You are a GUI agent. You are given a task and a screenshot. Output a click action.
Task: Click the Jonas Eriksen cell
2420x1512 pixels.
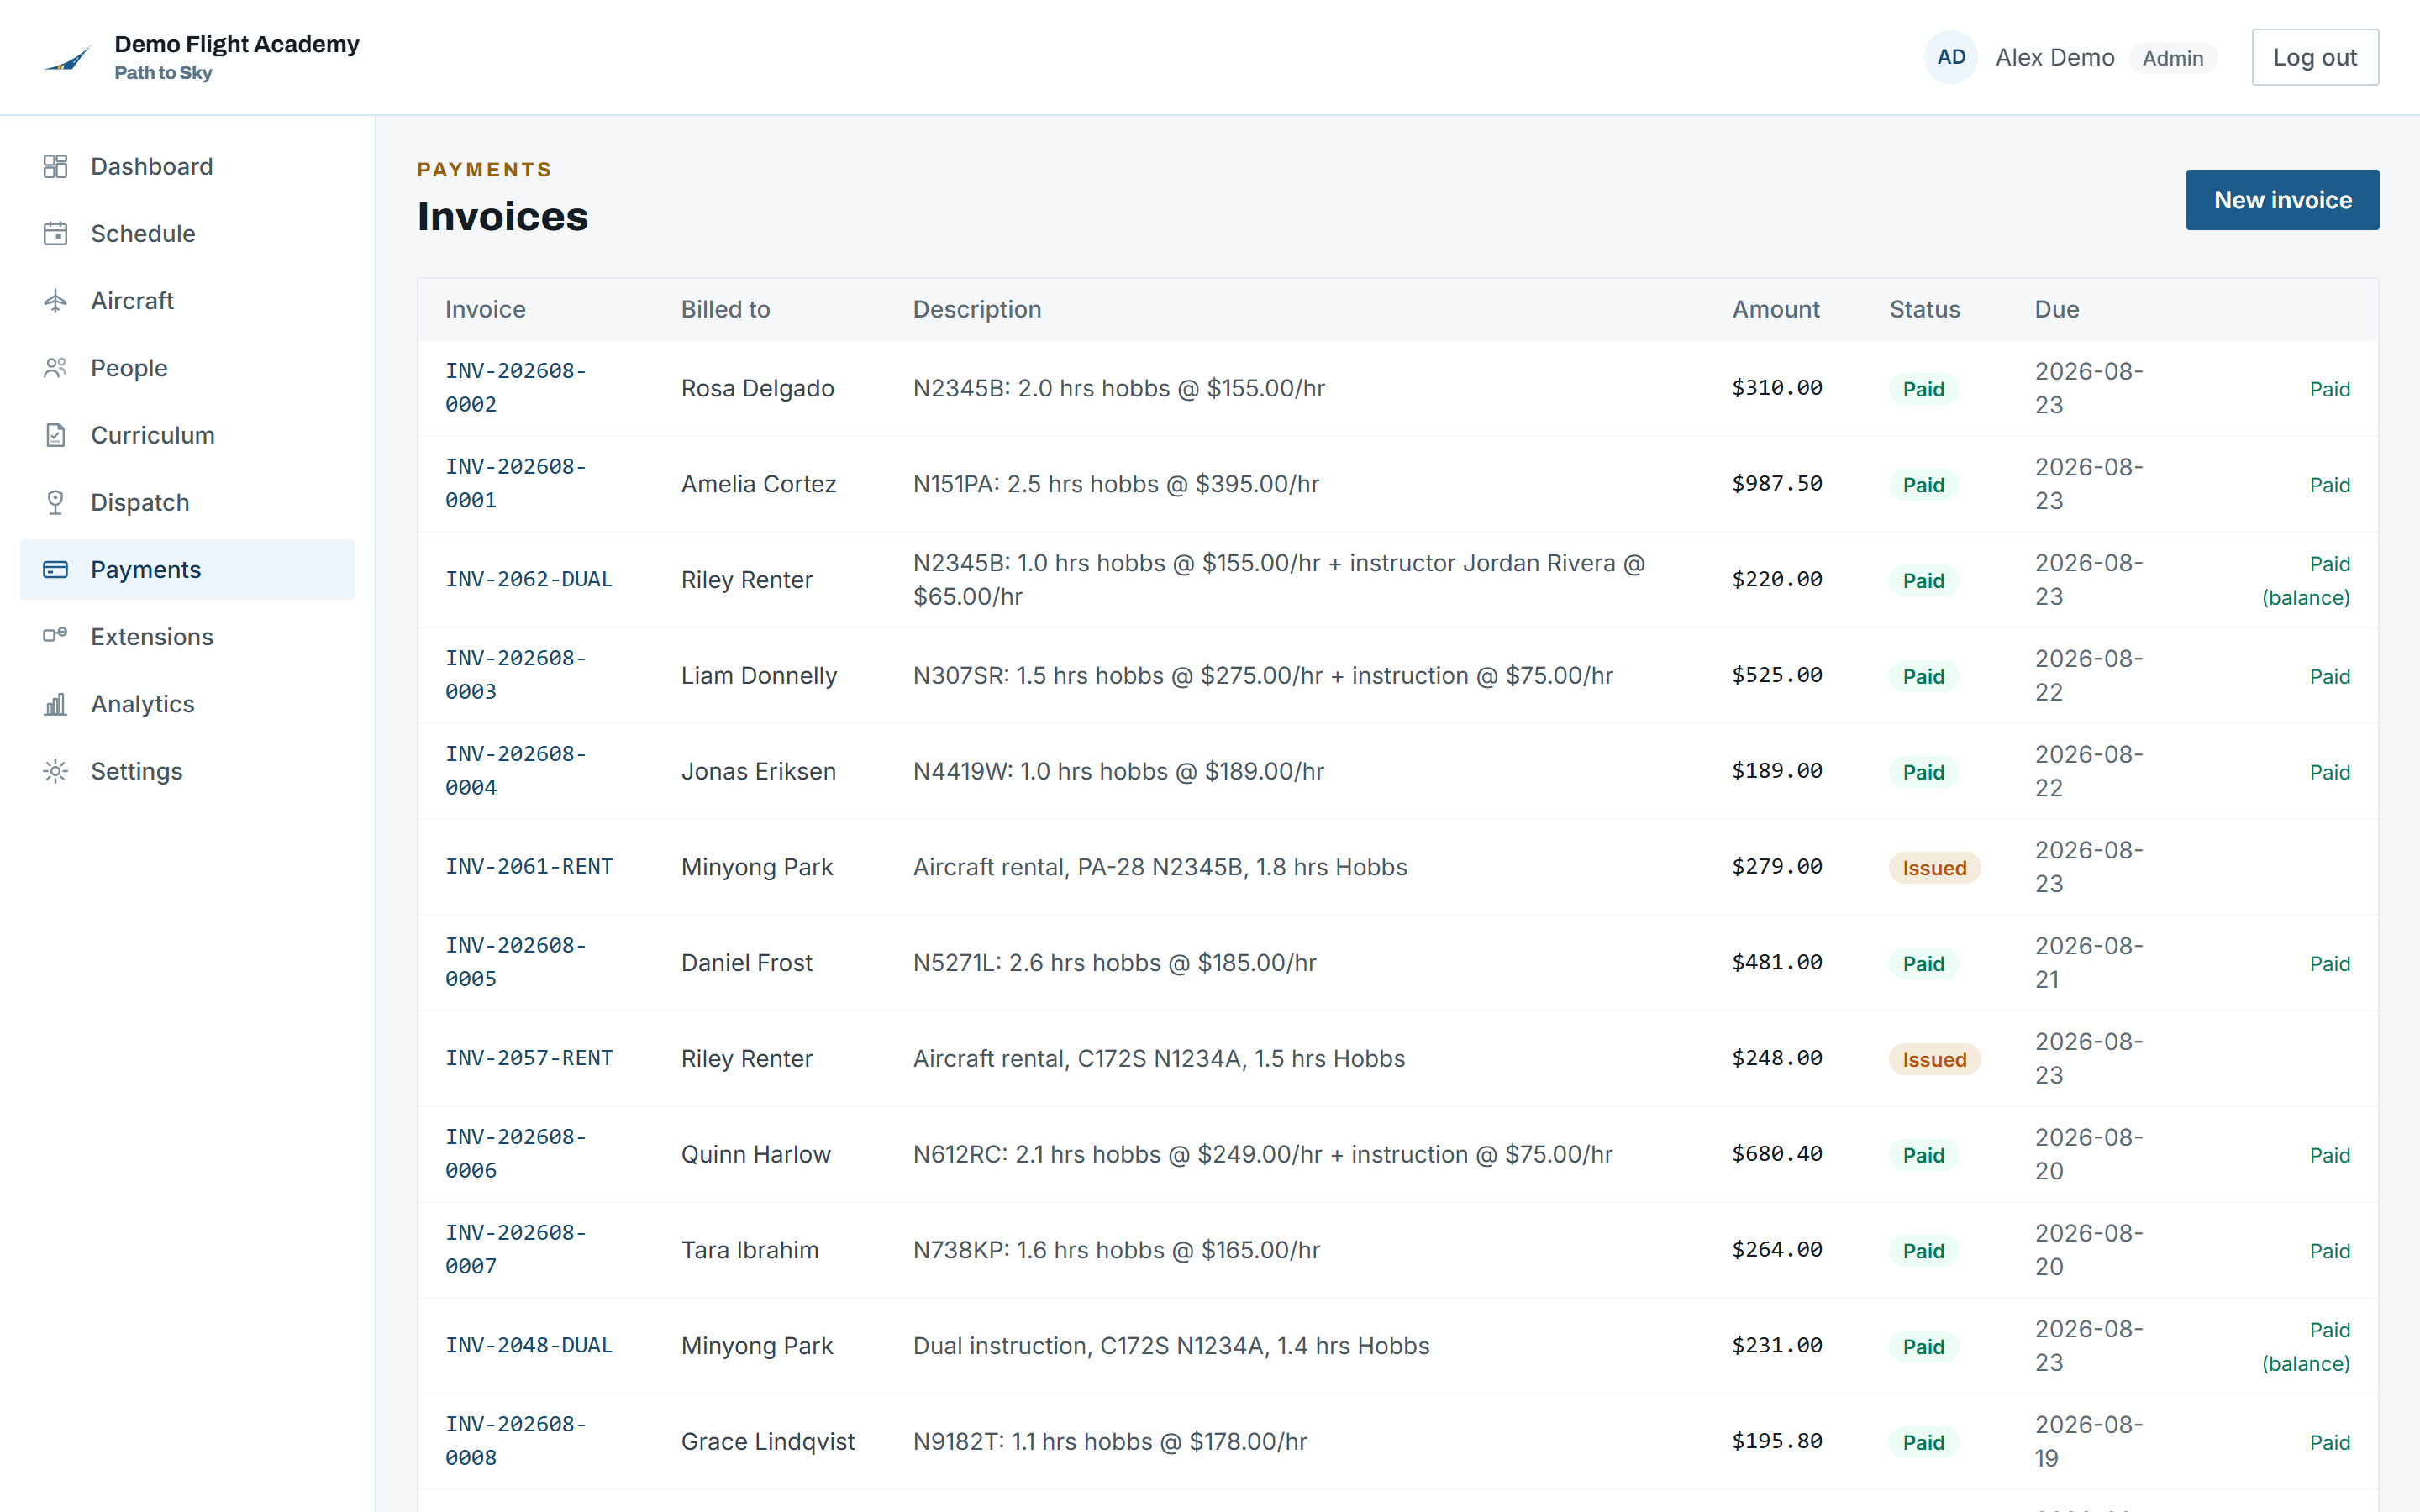[x=758, y=771]
